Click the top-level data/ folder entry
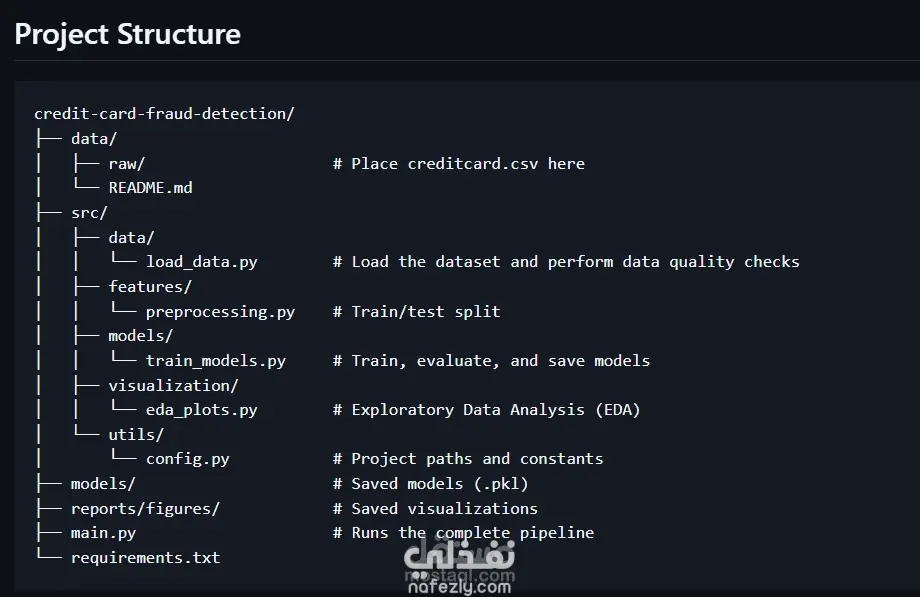This screenshot has height=597, width=920. (94, 139)
